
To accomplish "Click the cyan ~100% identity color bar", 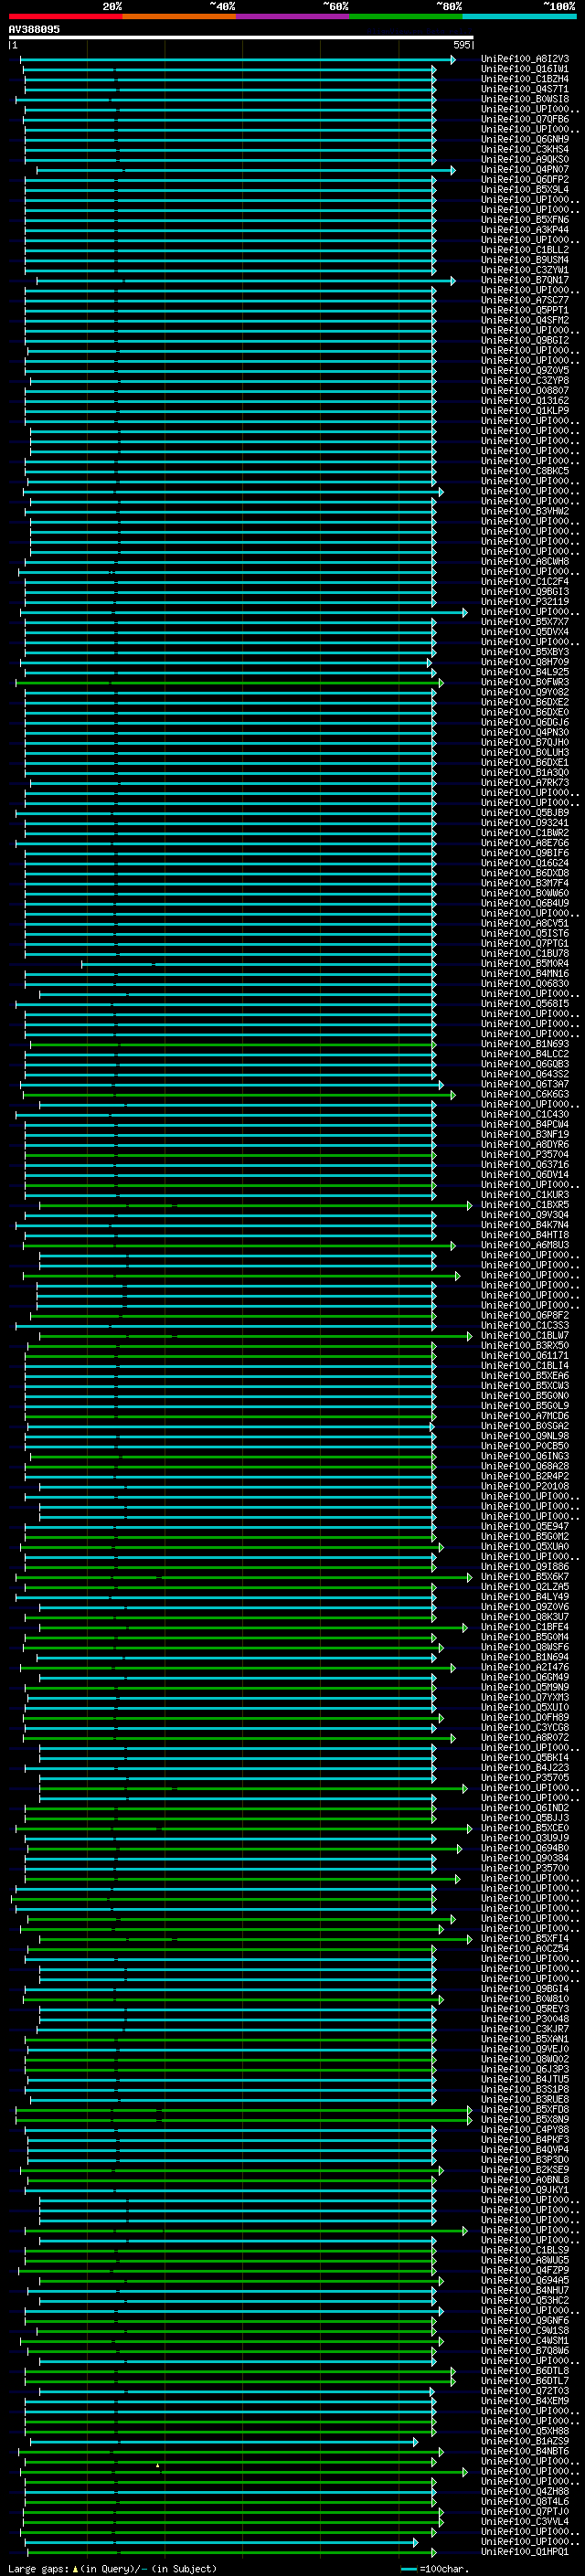I will tap(519, 16).
